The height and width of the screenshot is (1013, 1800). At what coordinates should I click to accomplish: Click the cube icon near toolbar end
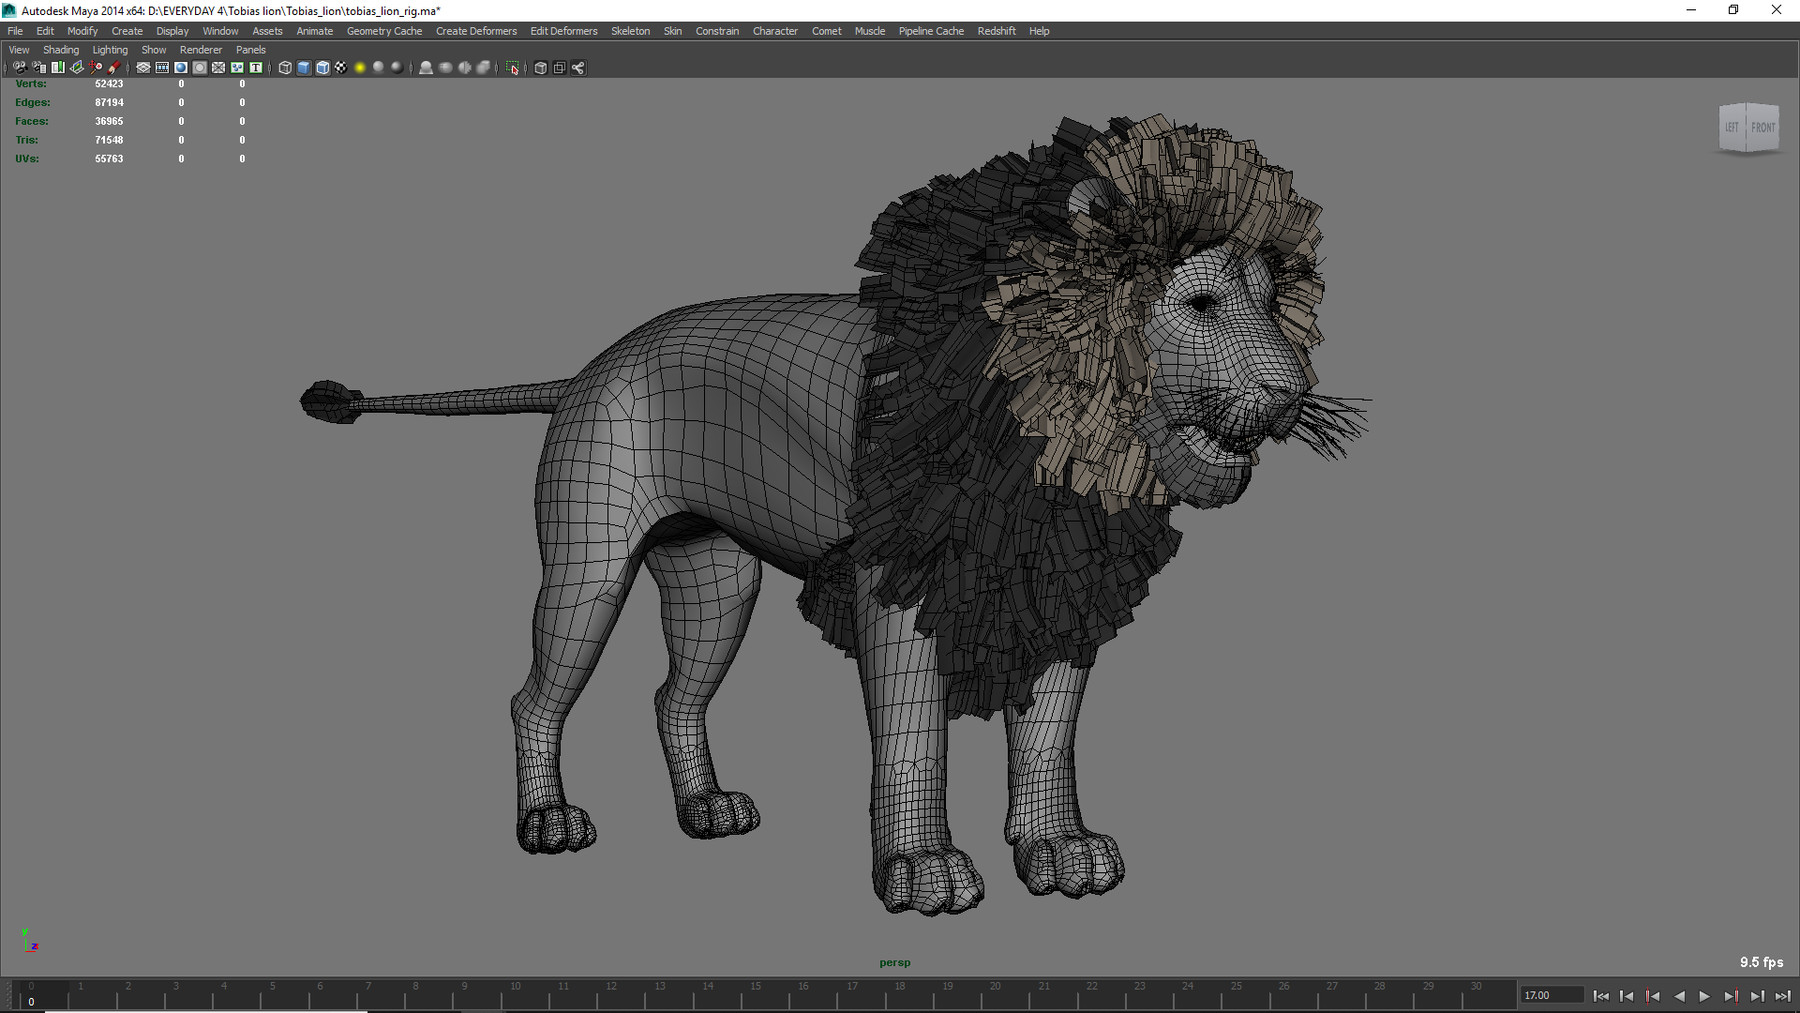tap(540, 68)
